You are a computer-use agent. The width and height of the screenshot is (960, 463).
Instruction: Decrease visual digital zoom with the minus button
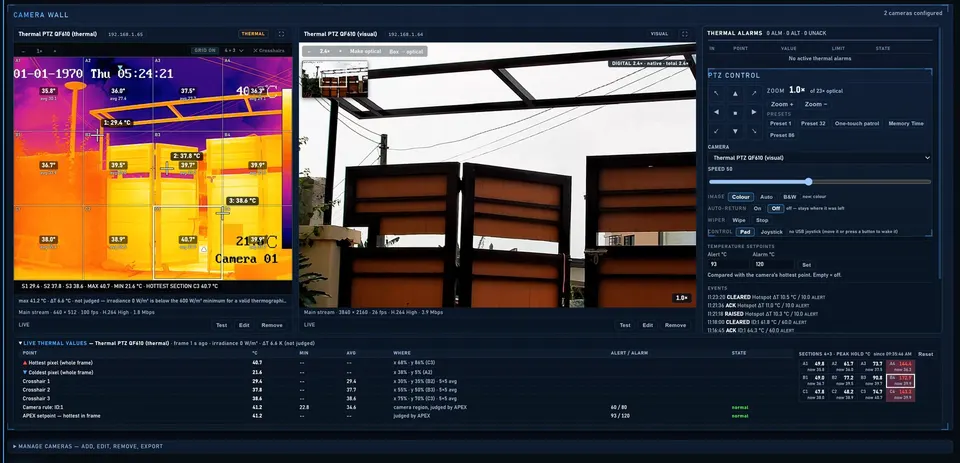[x=309, y=51]
